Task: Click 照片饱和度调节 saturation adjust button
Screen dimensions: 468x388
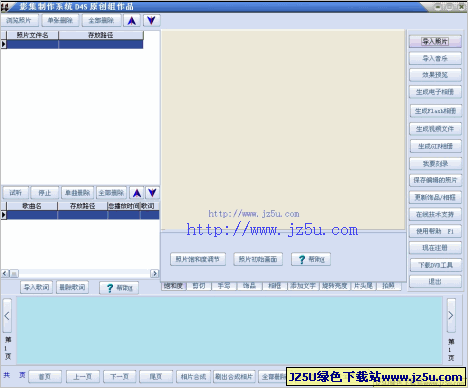Action: (198, 259)
